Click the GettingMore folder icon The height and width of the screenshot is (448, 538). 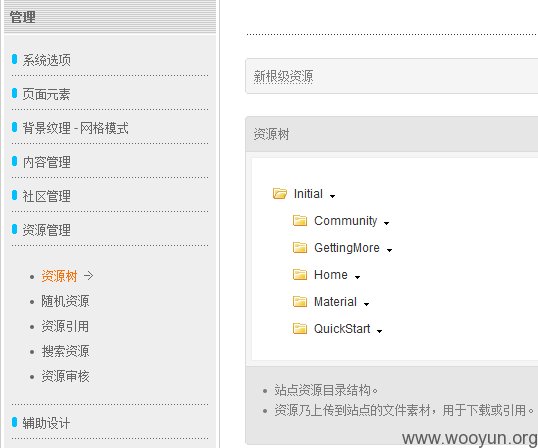pyautogui.click(x=300, y=247)
